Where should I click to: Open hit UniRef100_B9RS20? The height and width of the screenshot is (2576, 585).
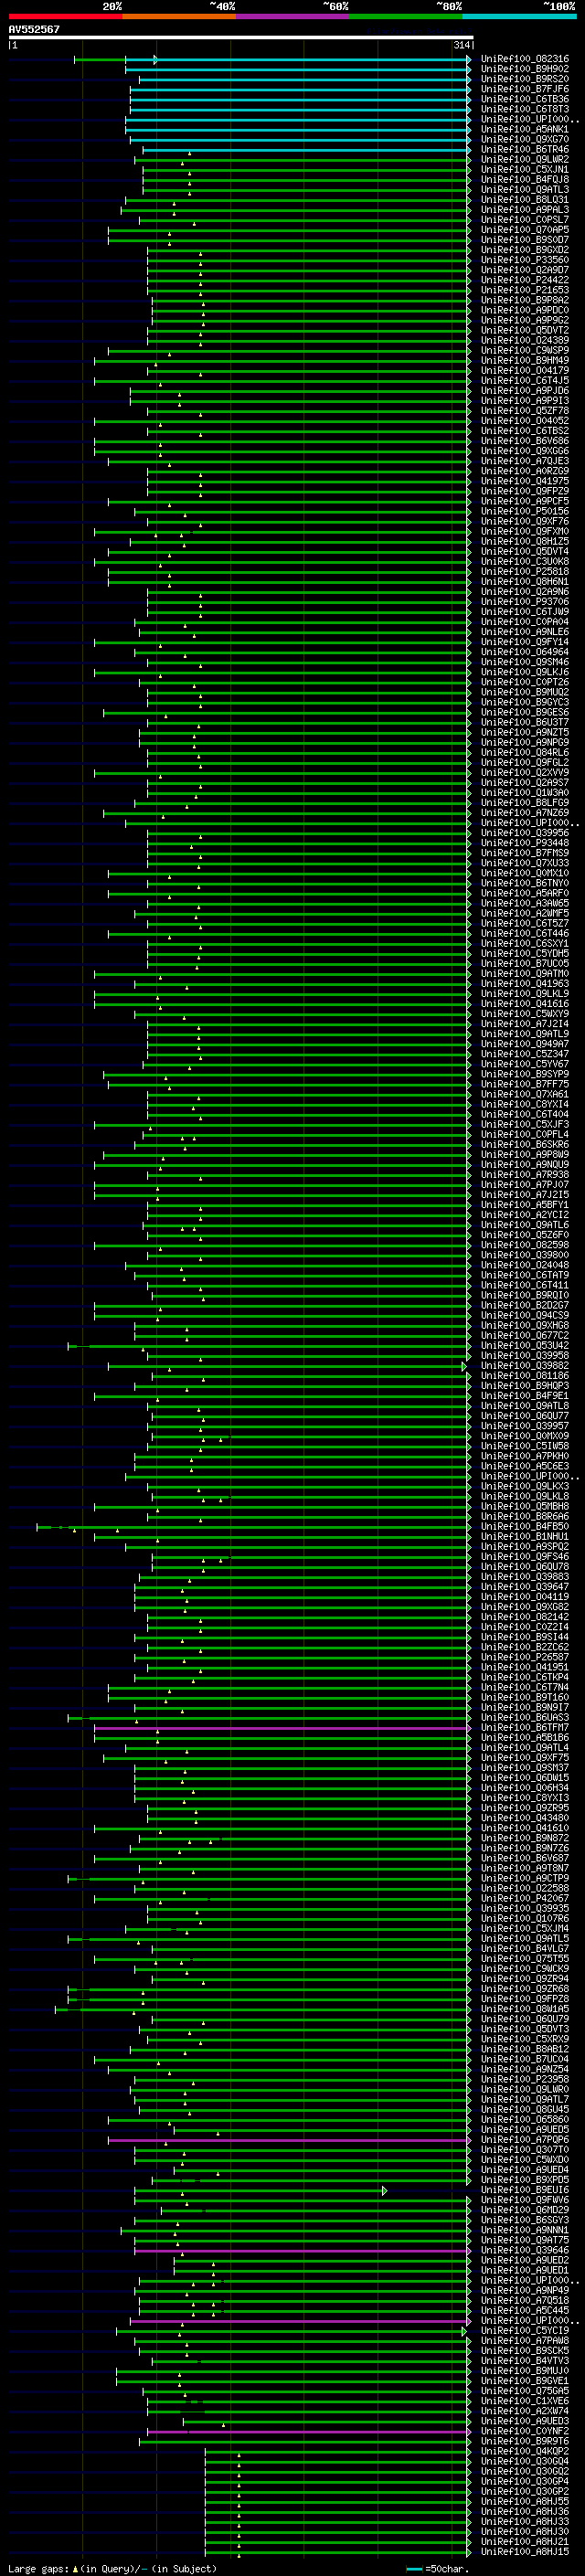point(525,79)
